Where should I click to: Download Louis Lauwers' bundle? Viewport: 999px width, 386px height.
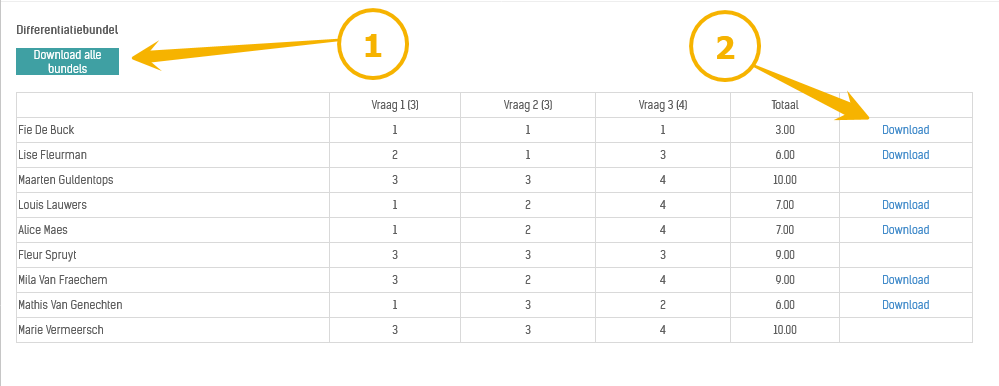(905, 204)
